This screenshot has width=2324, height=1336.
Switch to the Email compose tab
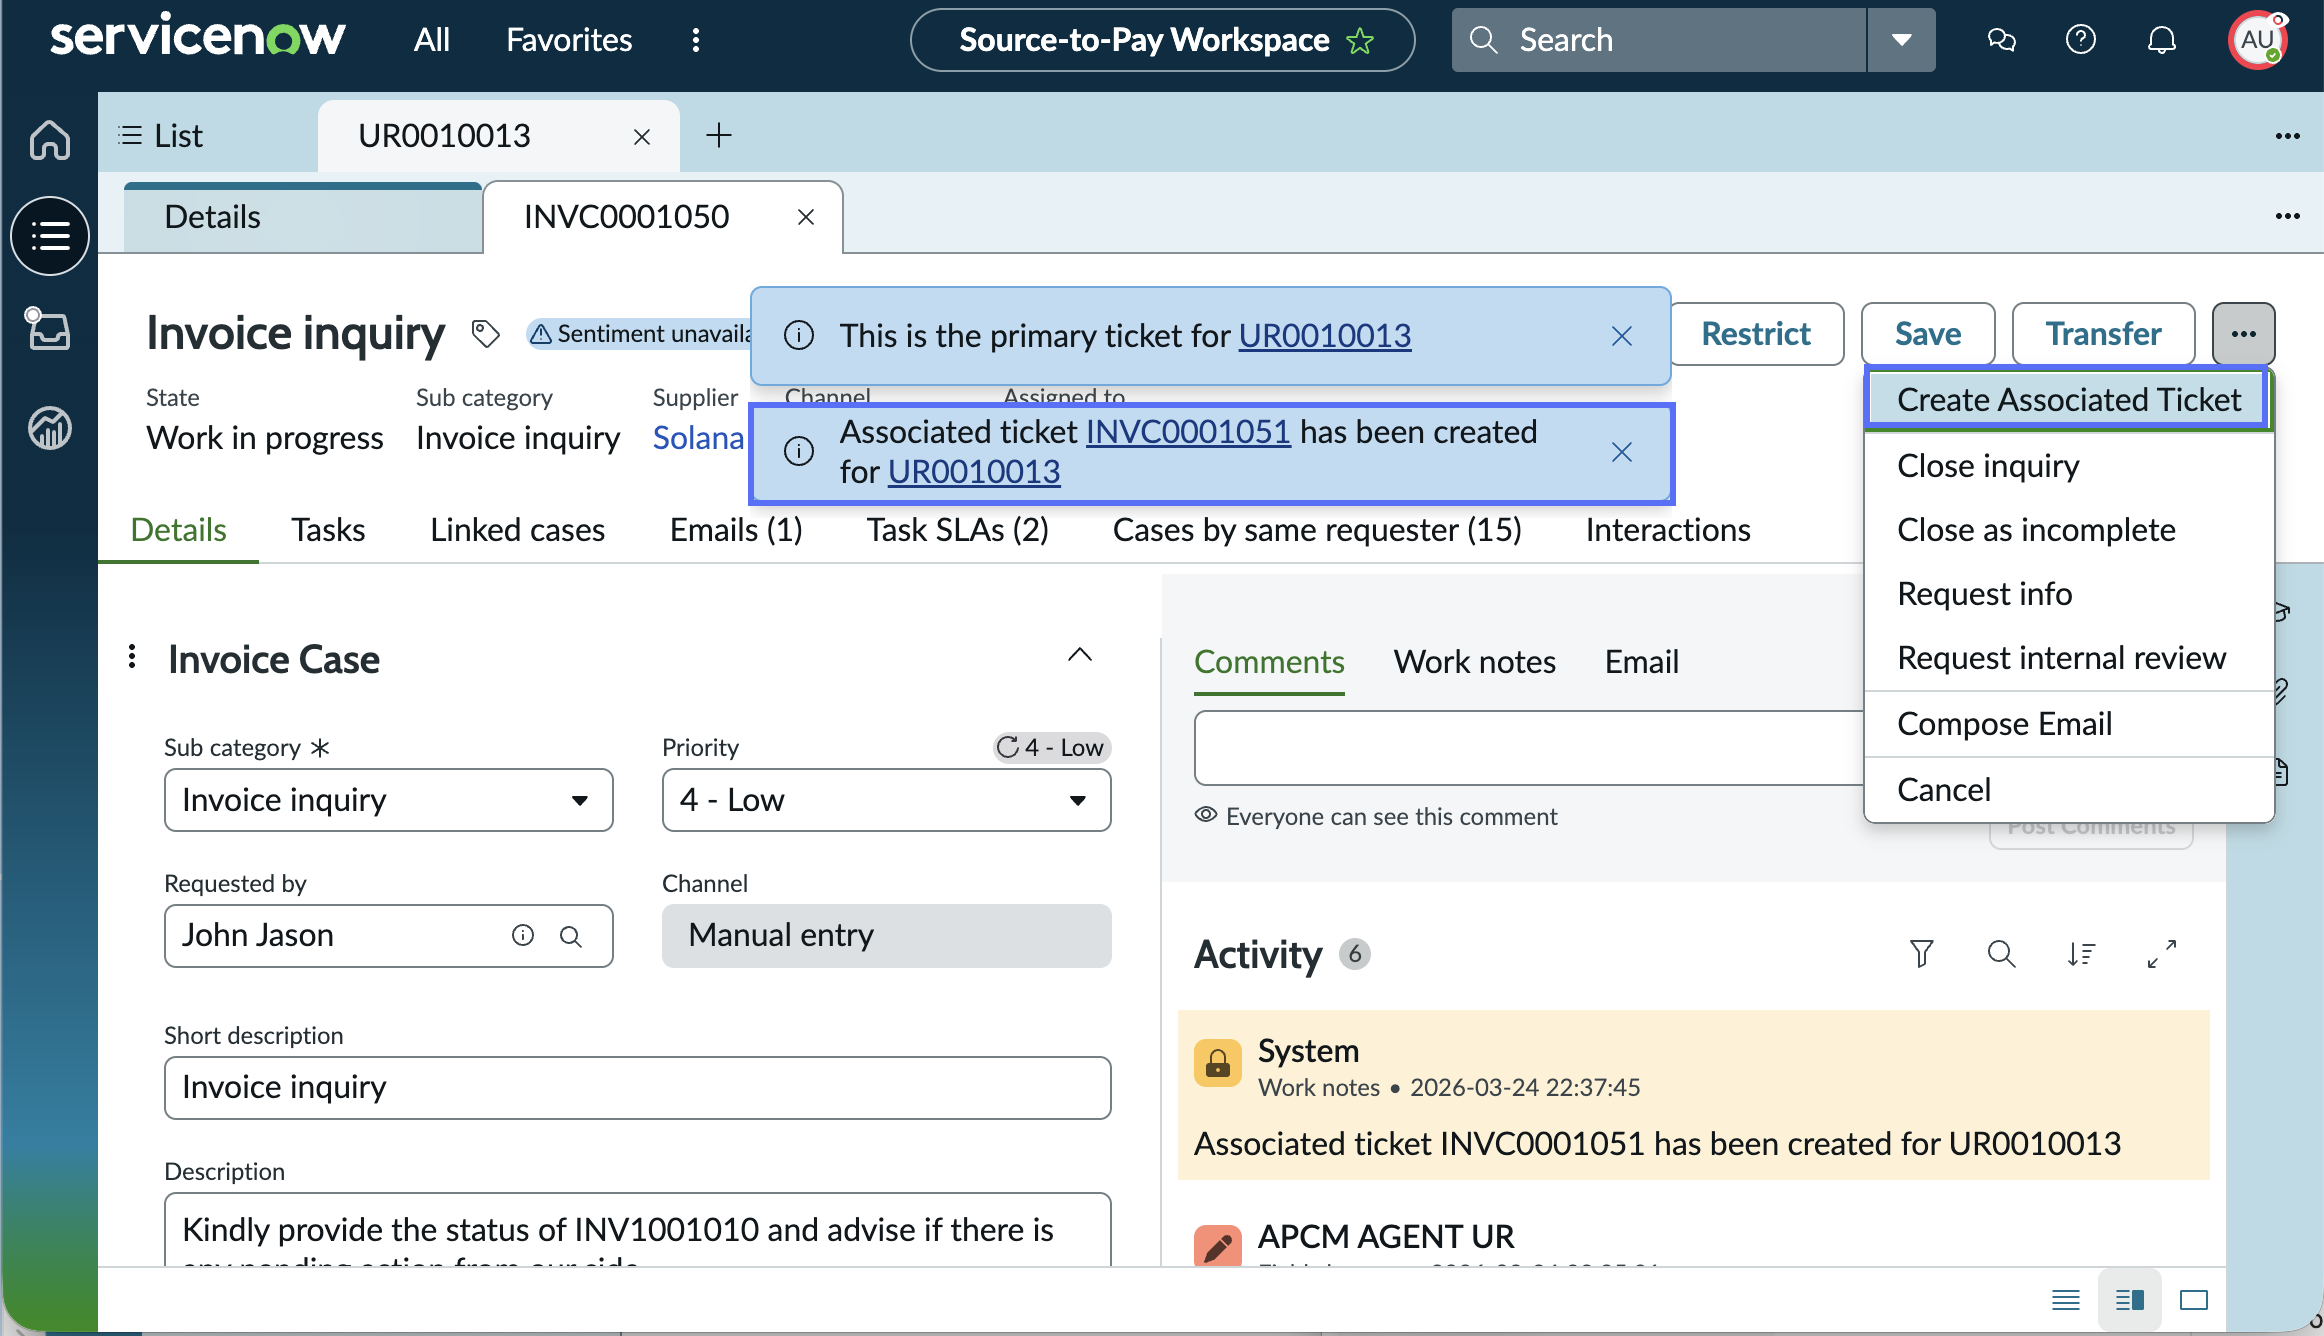pos(1642,662)
